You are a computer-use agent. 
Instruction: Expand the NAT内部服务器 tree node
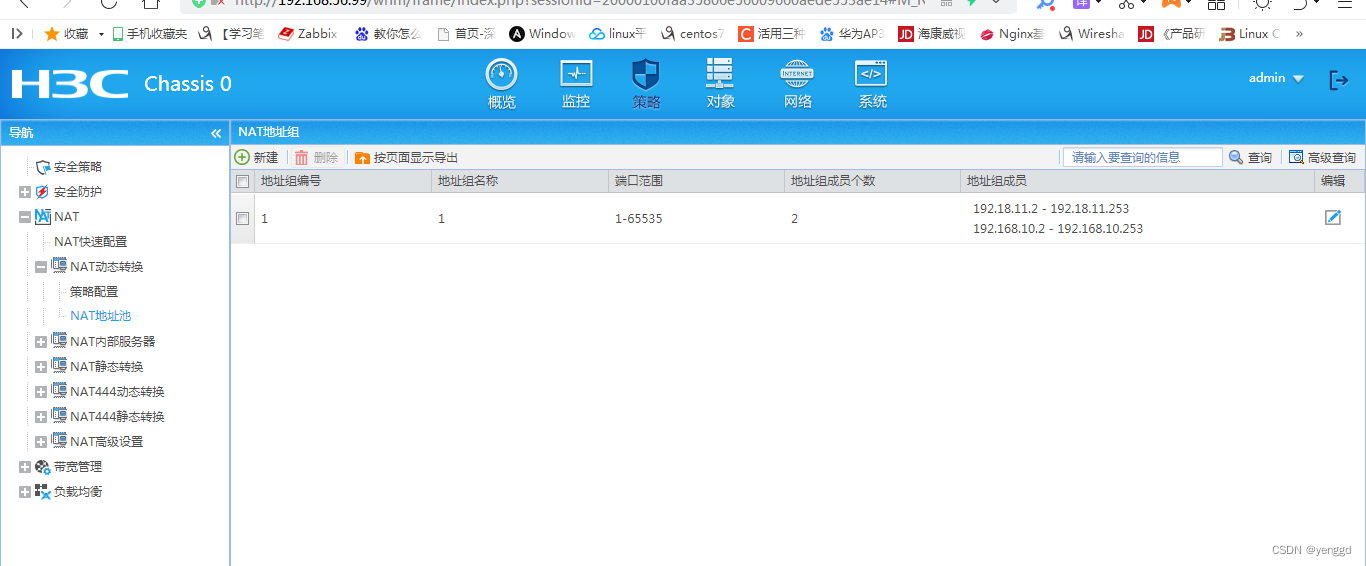pos(41,342)
